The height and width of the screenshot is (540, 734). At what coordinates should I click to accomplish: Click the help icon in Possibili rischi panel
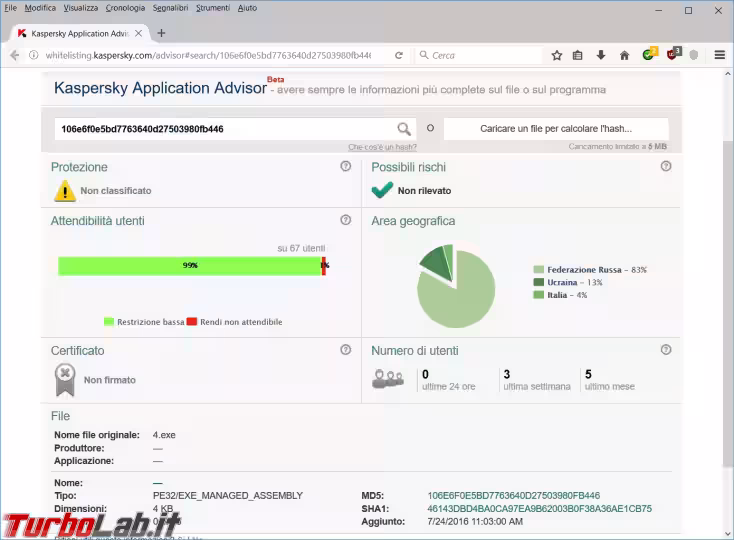666,166
